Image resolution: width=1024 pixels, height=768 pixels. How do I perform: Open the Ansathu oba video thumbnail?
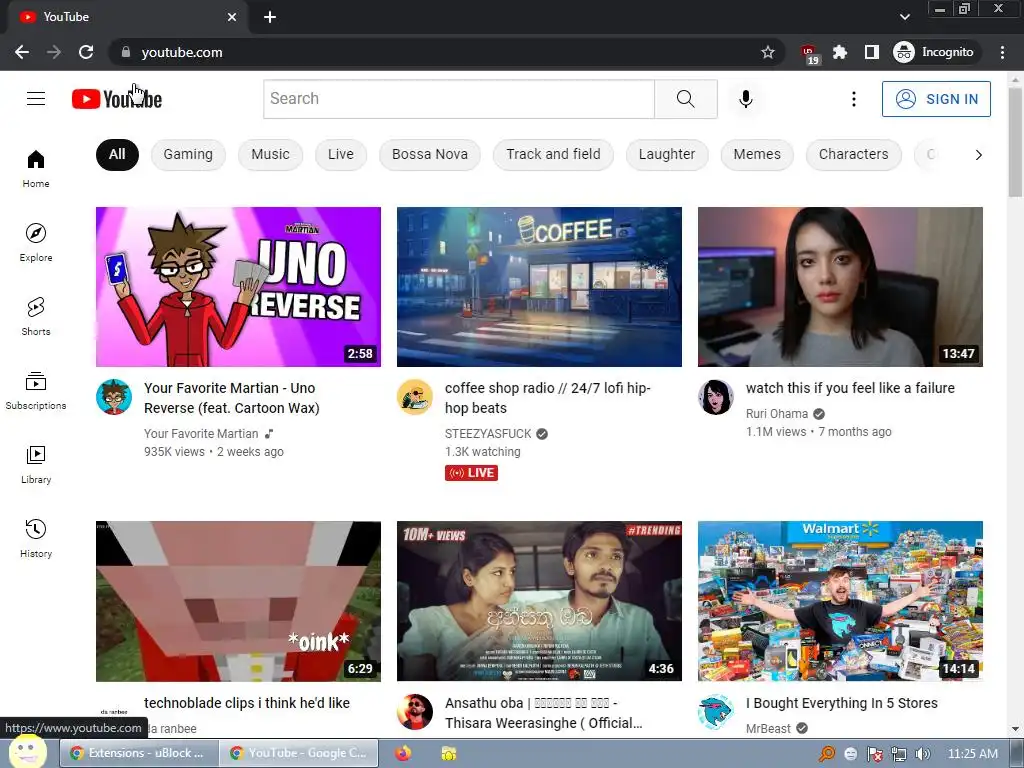[x=539, y=601]
